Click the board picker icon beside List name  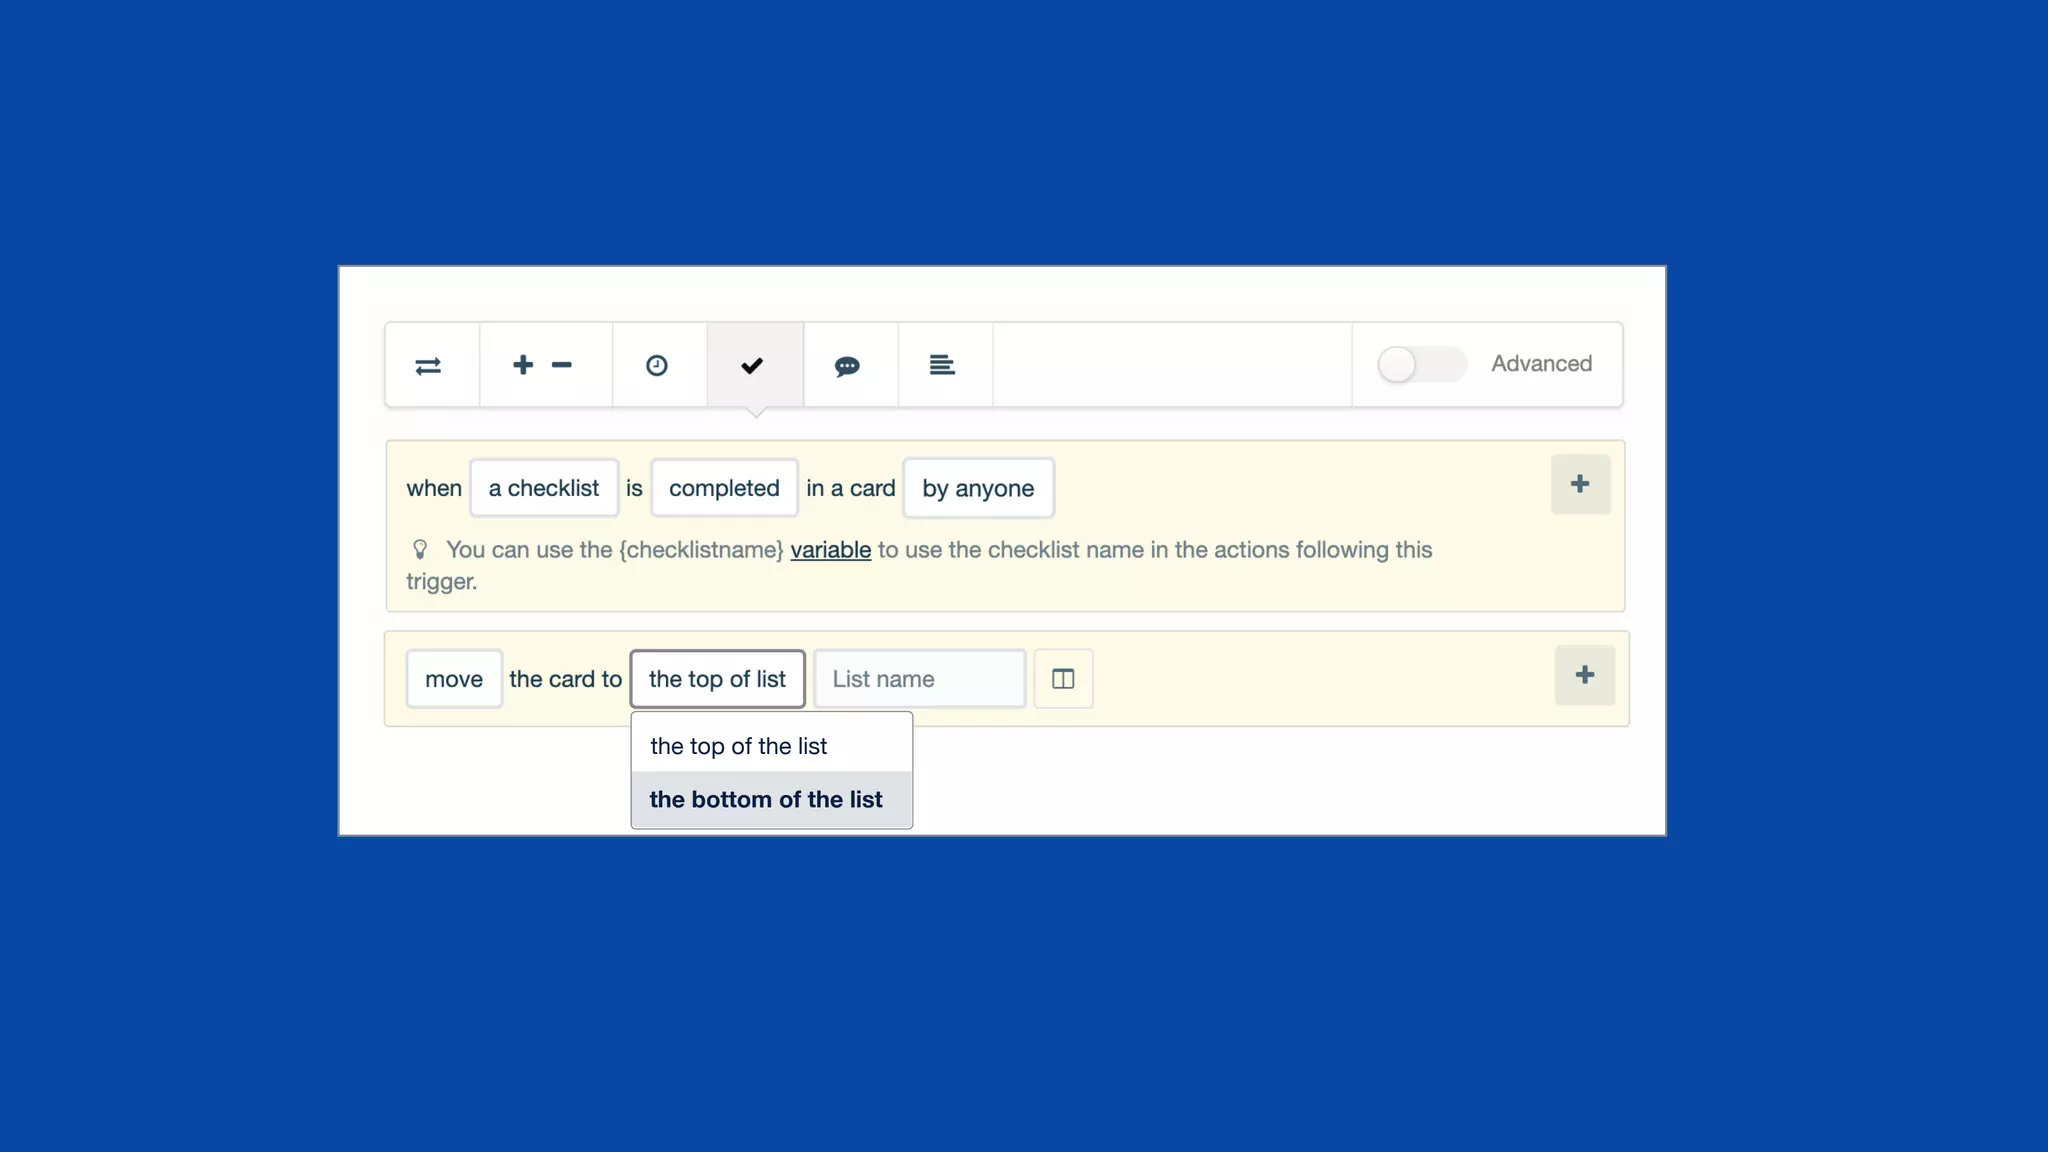click(x=1063, y=679)
